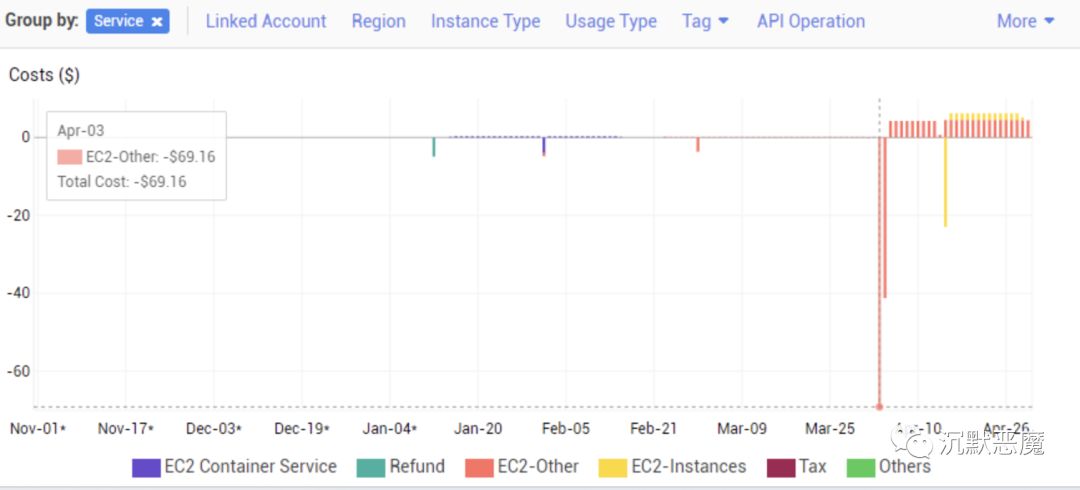
Task: Select Usage Type grouping
Action: [x=611, y=21]
